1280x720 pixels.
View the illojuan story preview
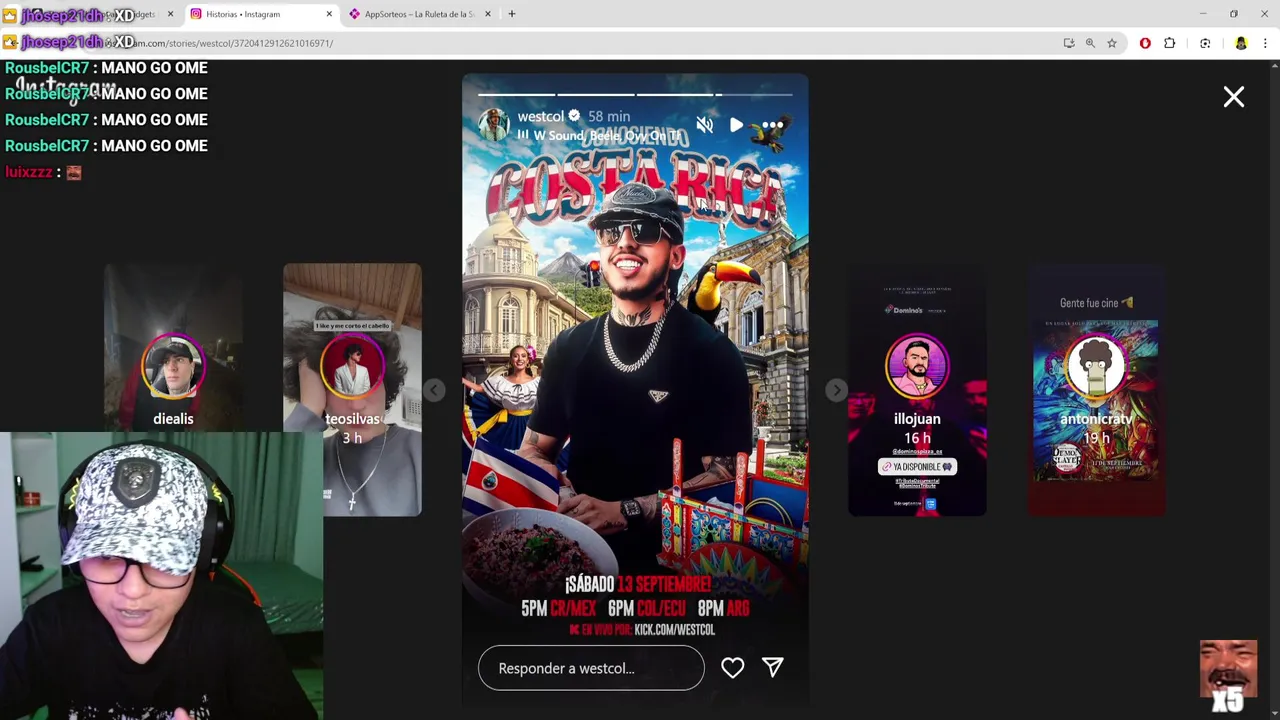pos(917,390)
